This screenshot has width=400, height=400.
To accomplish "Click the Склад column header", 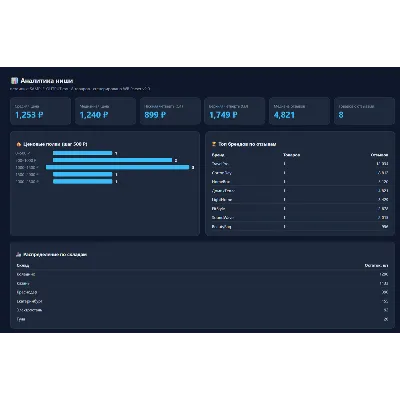I will pyautogui.click(x=23, y=265).
